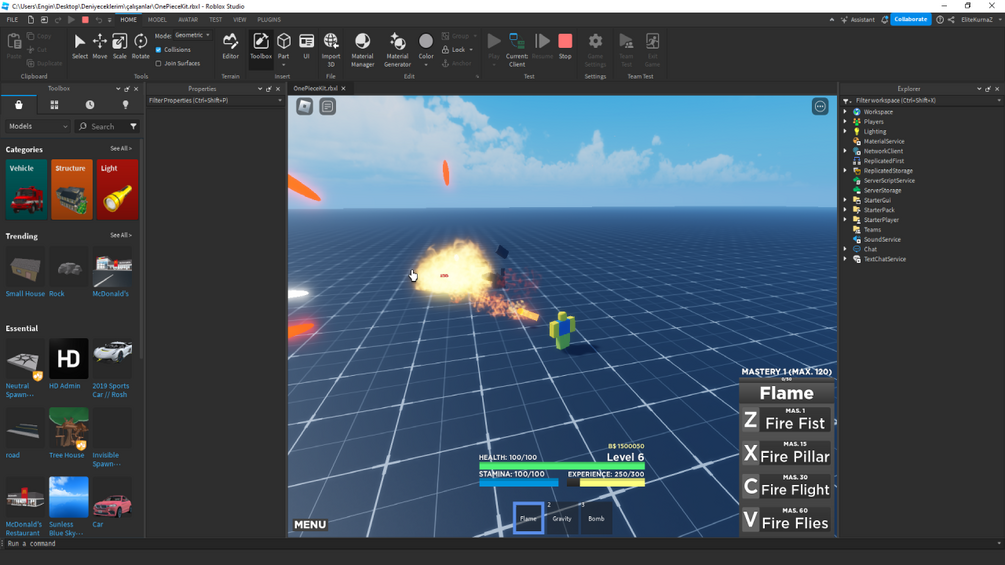This screenshot has width=1005, height=565.
Task: Open Import 3D
Action: [x=331, y=50]
